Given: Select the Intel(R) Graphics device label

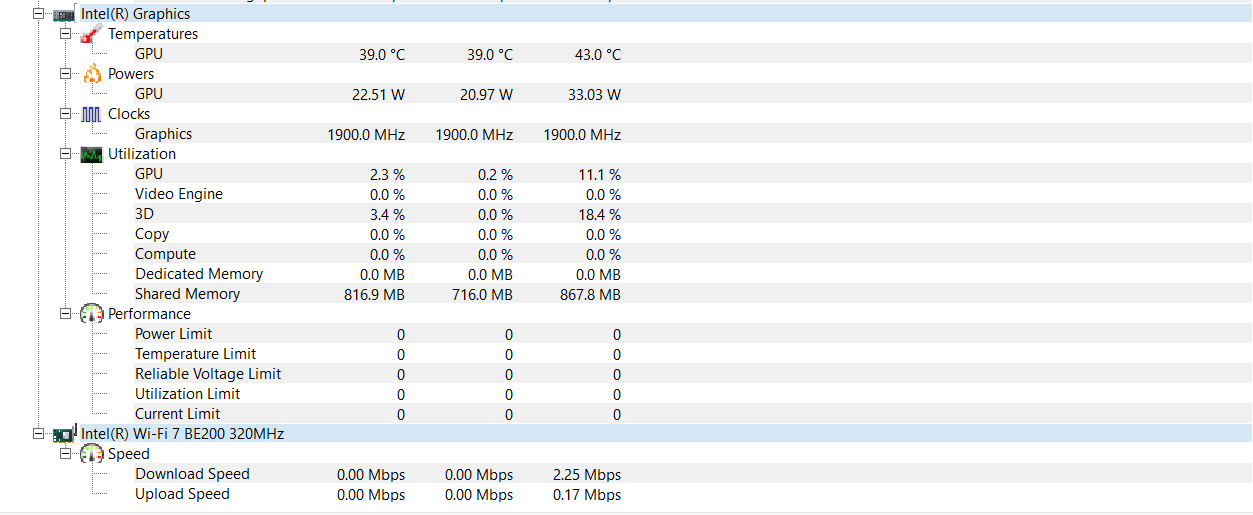Looking at the screenshot, I should [x=136, y=14].
